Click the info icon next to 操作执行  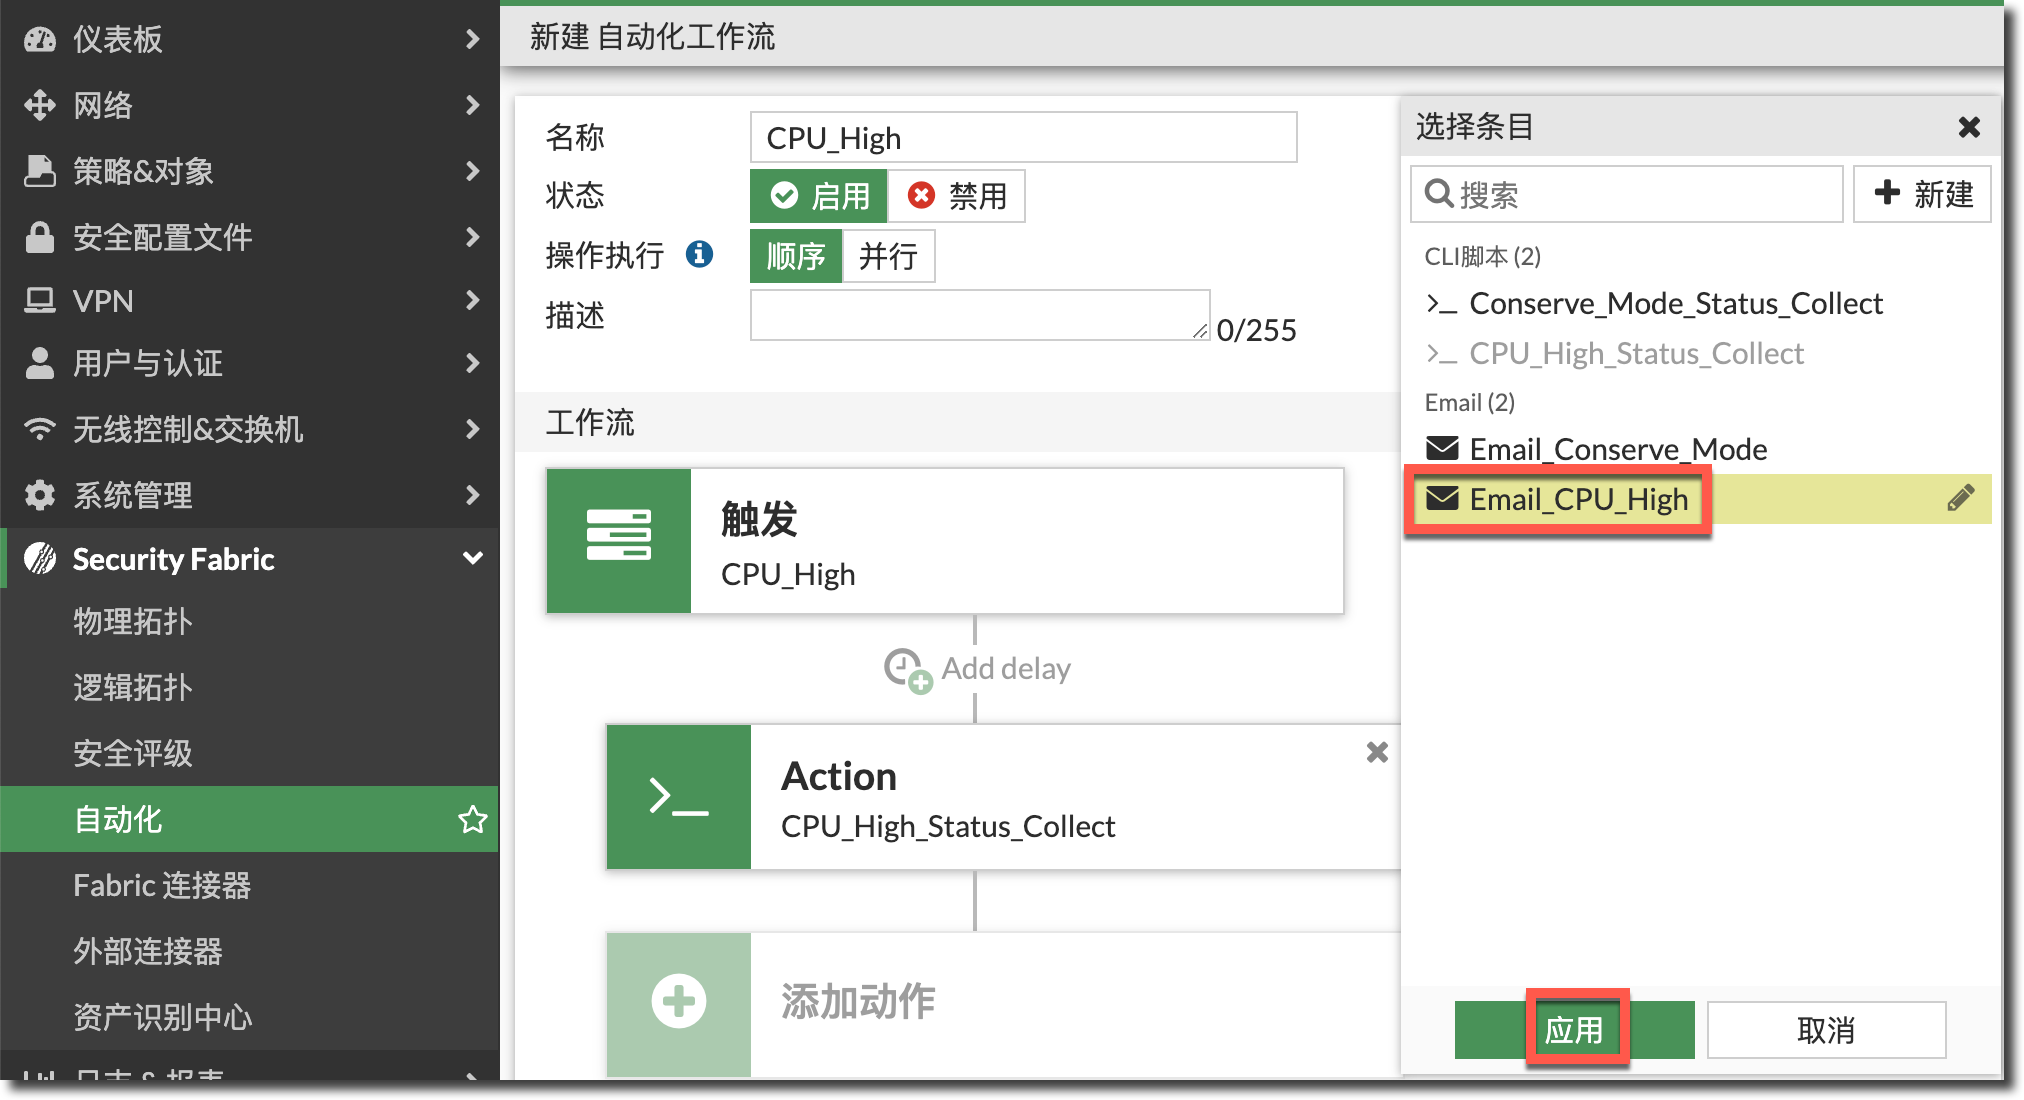coord(699,255)
